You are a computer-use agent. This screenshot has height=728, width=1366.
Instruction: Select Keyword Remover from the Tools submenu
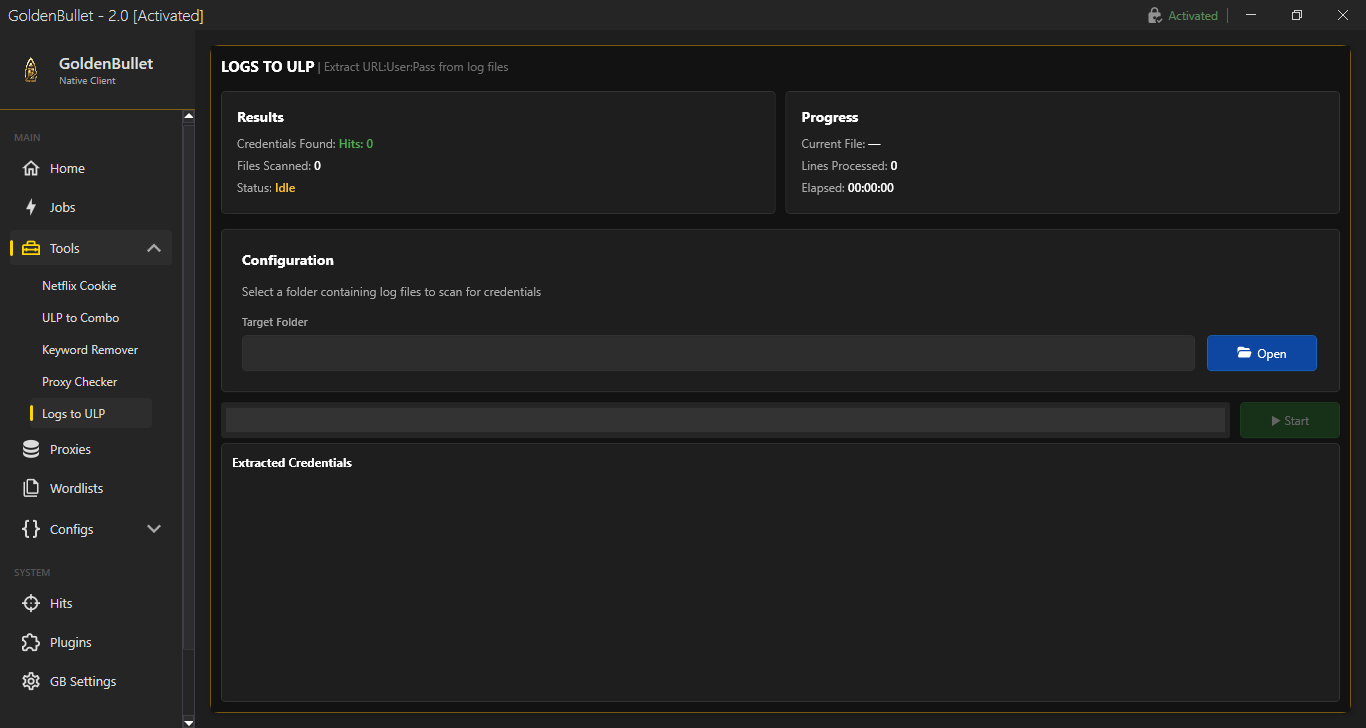[90, 350]
